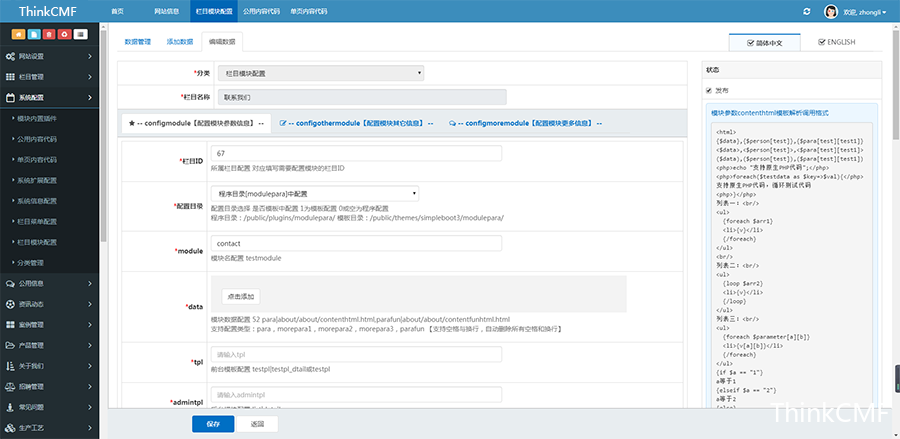The image size is (900, 439).
Task: Switch to the 添加数据 tab
Action: coord(180,42)
